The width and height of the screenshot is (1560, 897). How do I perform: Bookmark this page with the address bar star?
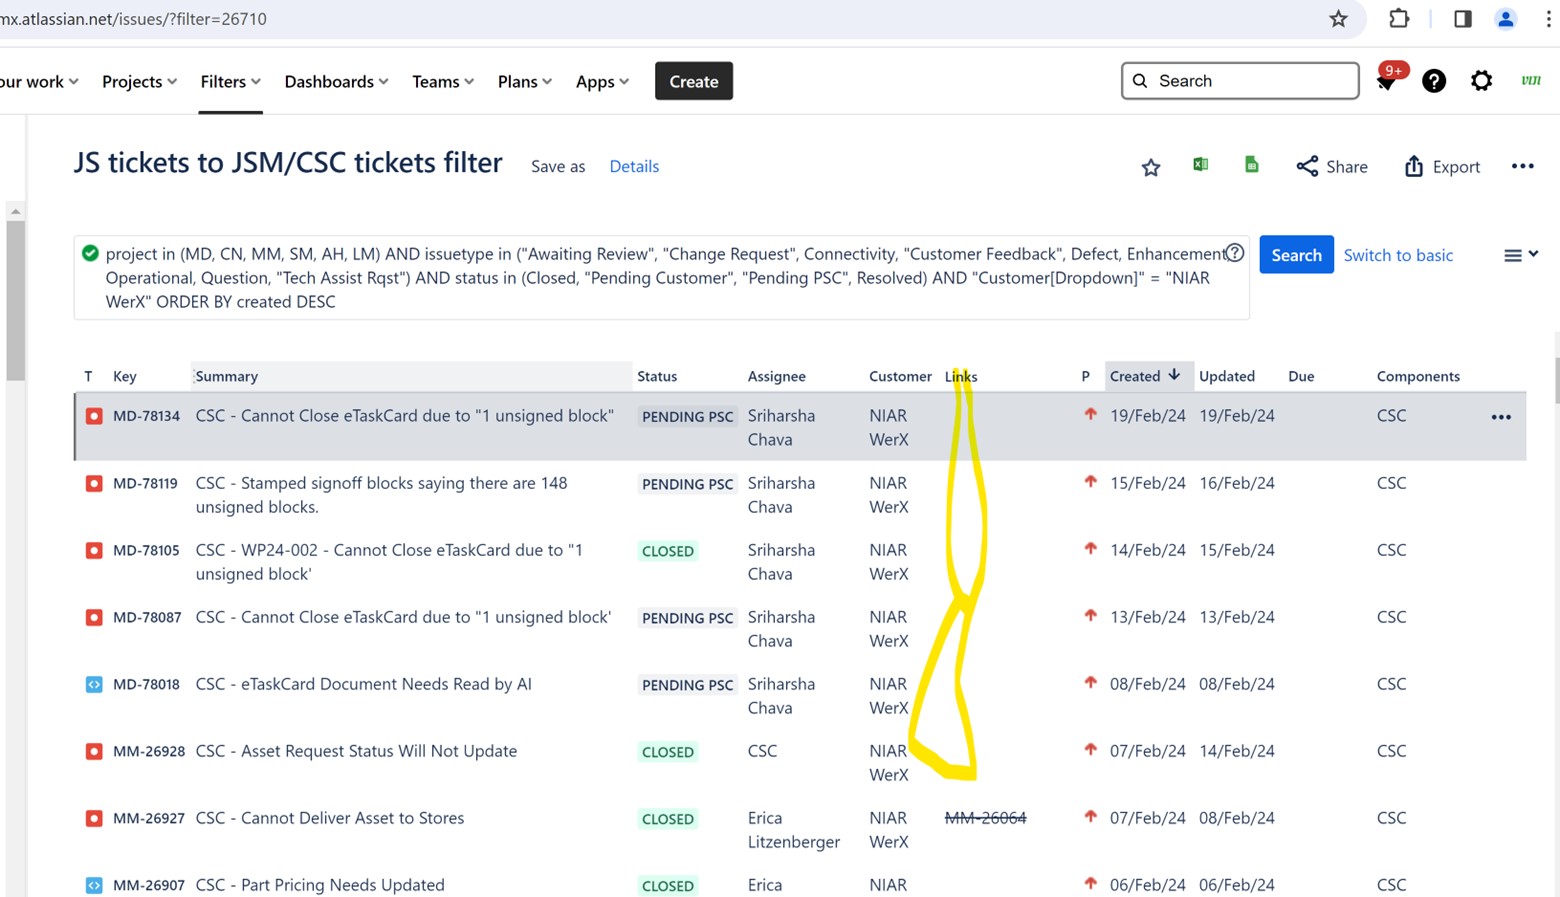1338,19
